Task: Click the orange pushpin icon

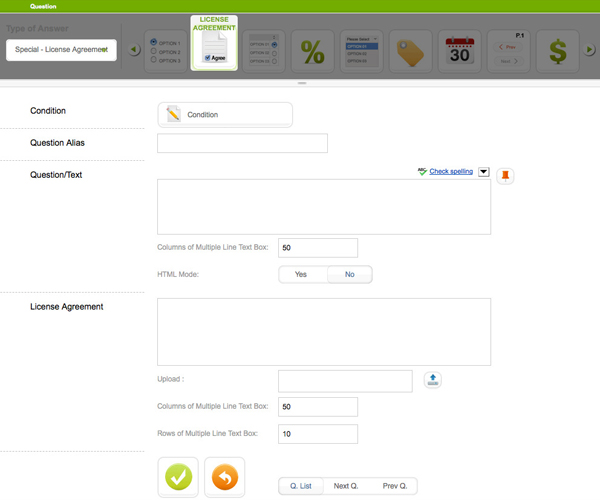Action: (x=505, y=176)
